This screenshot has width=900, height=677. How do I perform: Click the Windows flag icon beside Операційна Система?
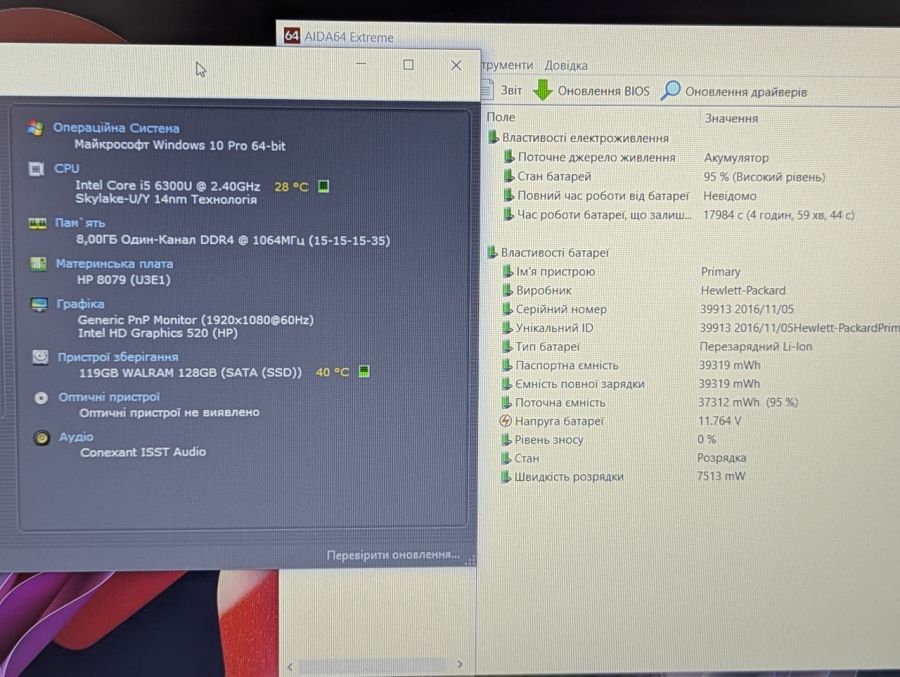click(x=36, y=127)
